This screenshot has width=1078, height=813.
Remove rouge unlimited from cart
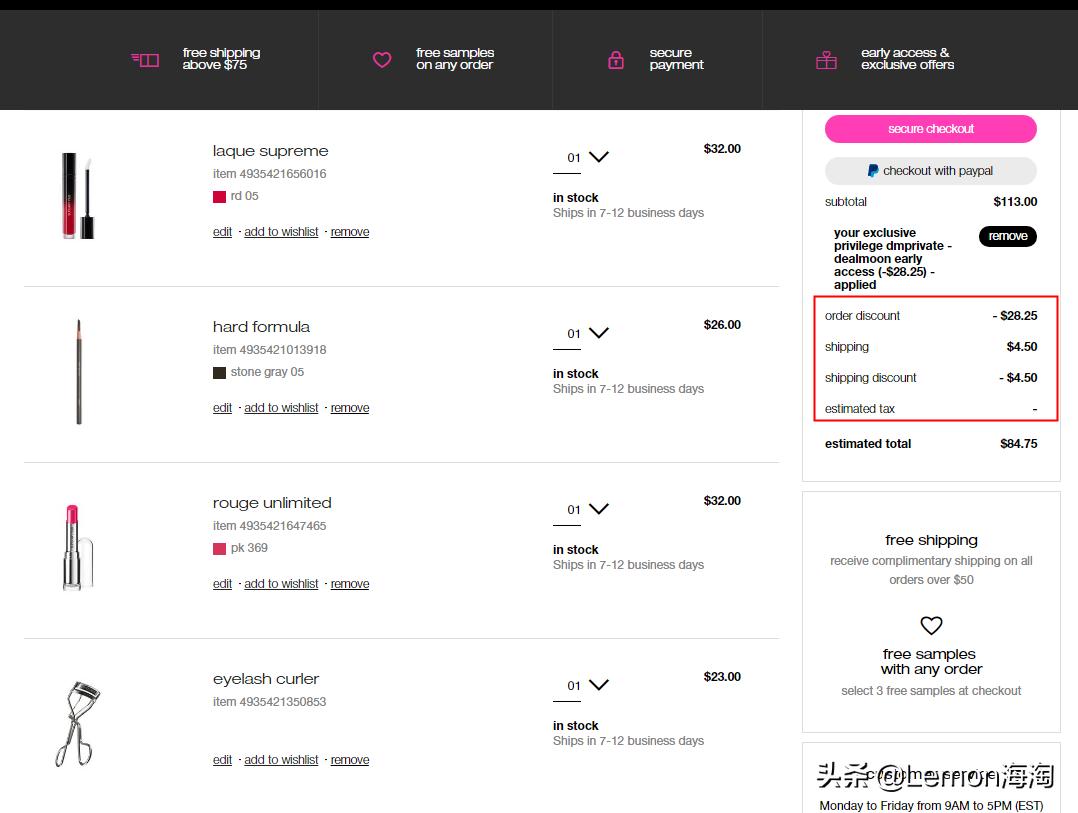350,584
